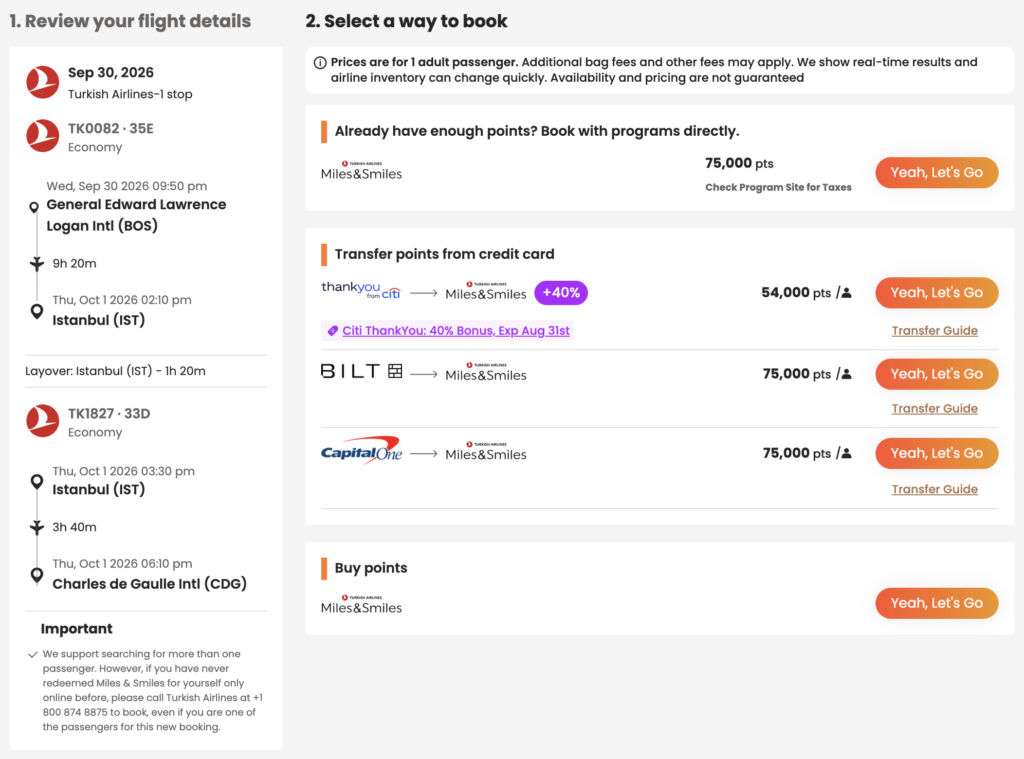
Task: Click the info icon before the prices notice
Action: [320, 63]
